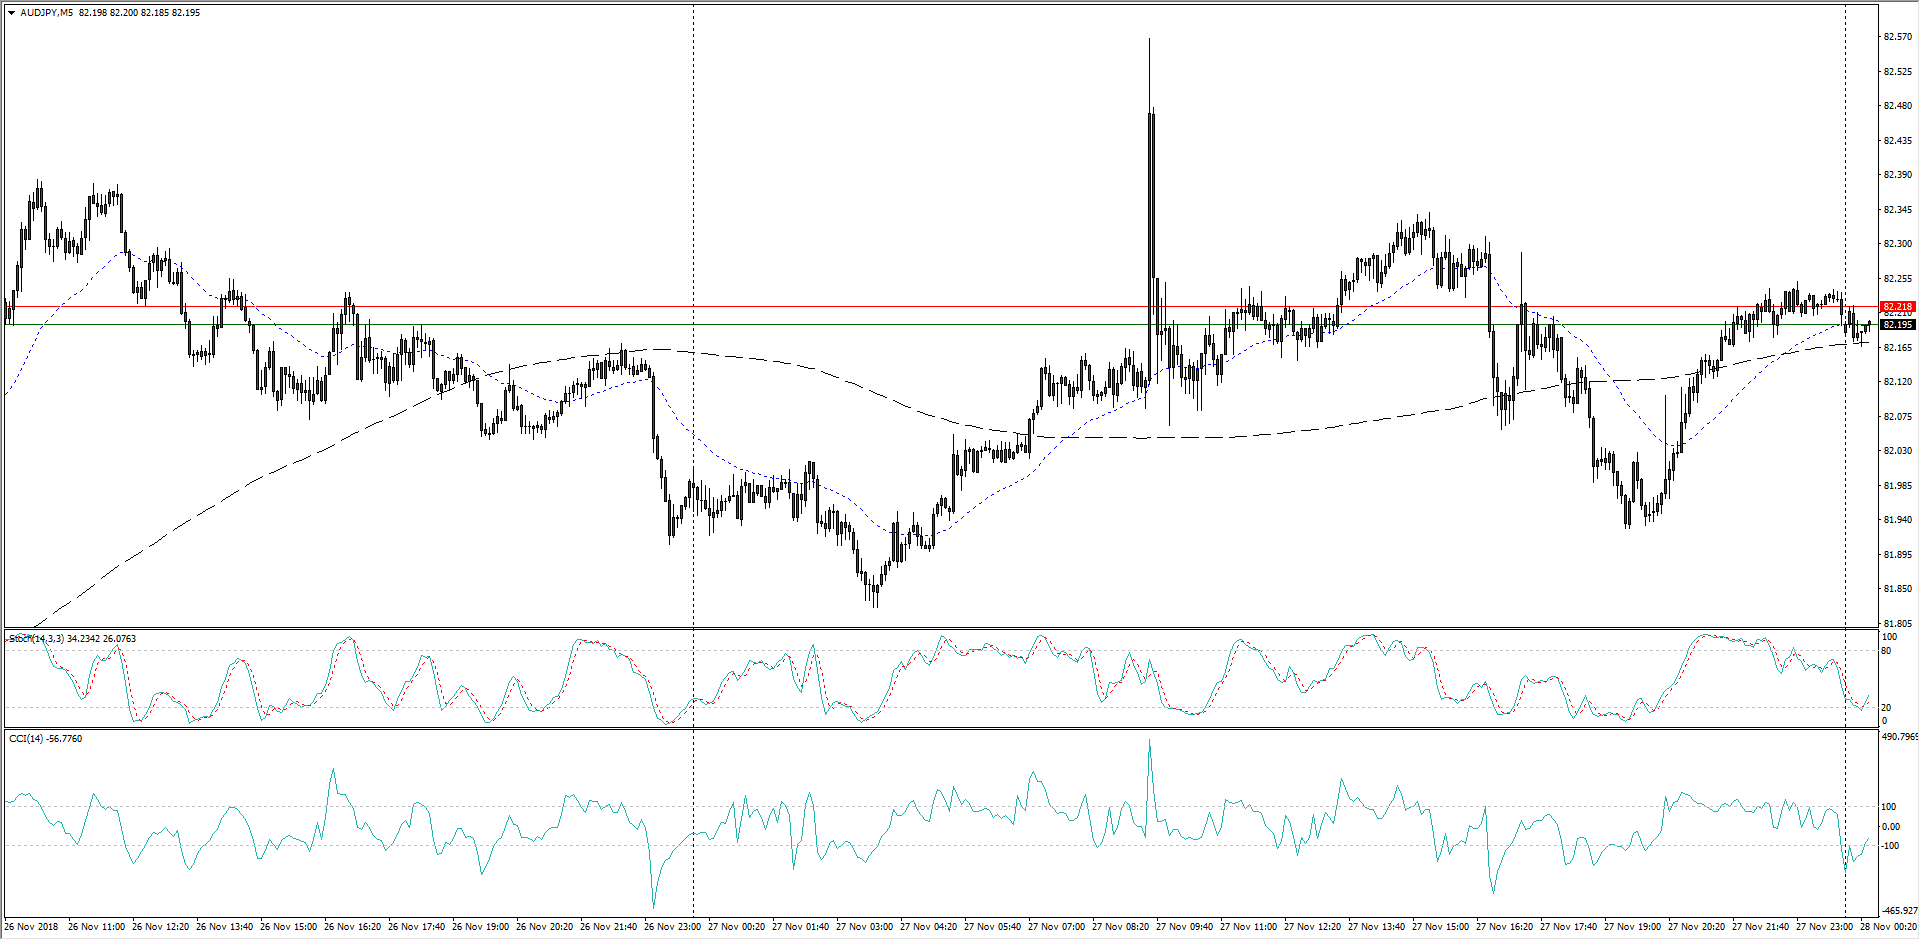Click the 82.390 price scale value

1897,175
